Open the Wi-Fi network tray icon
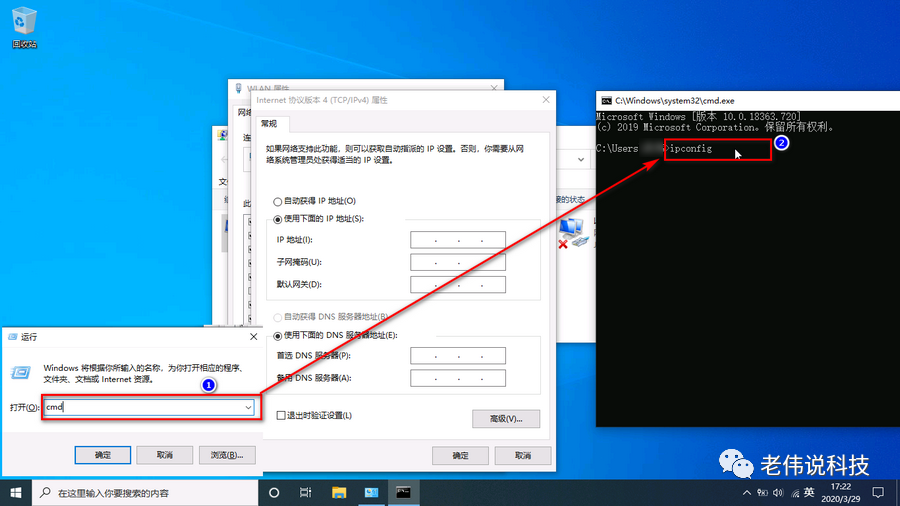The image size is (900, 506). [794, 493]
